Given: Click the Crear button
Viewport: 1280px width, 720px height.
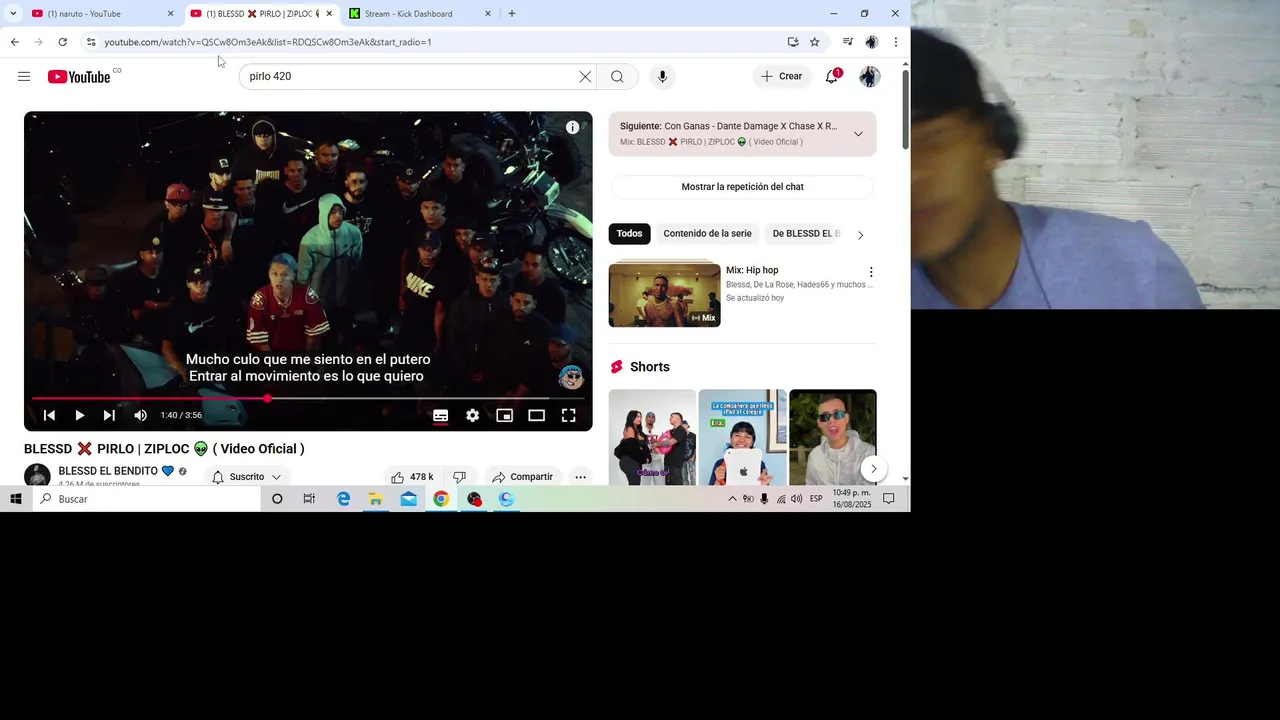Looking at the screenshot, I should coord(781,76).
